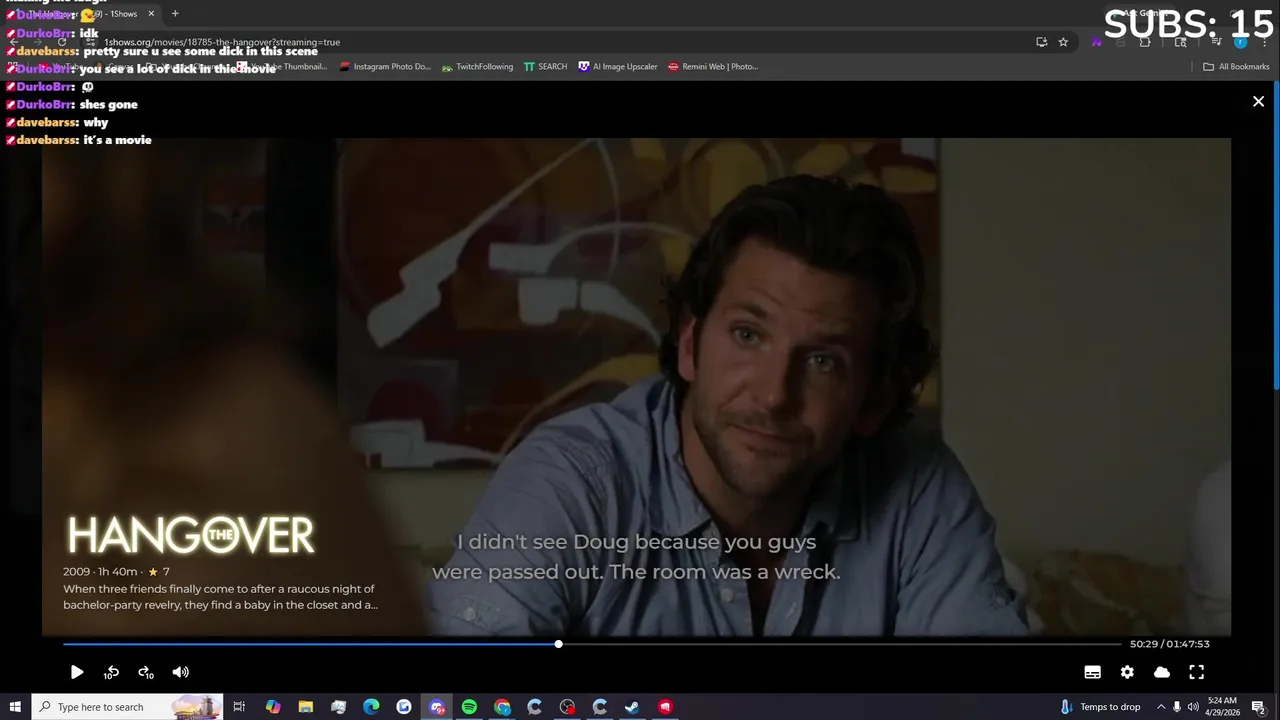Screen dimensions: 1280x720
Task: Open File Explorer from the taskbar
Action: (306, 707)
